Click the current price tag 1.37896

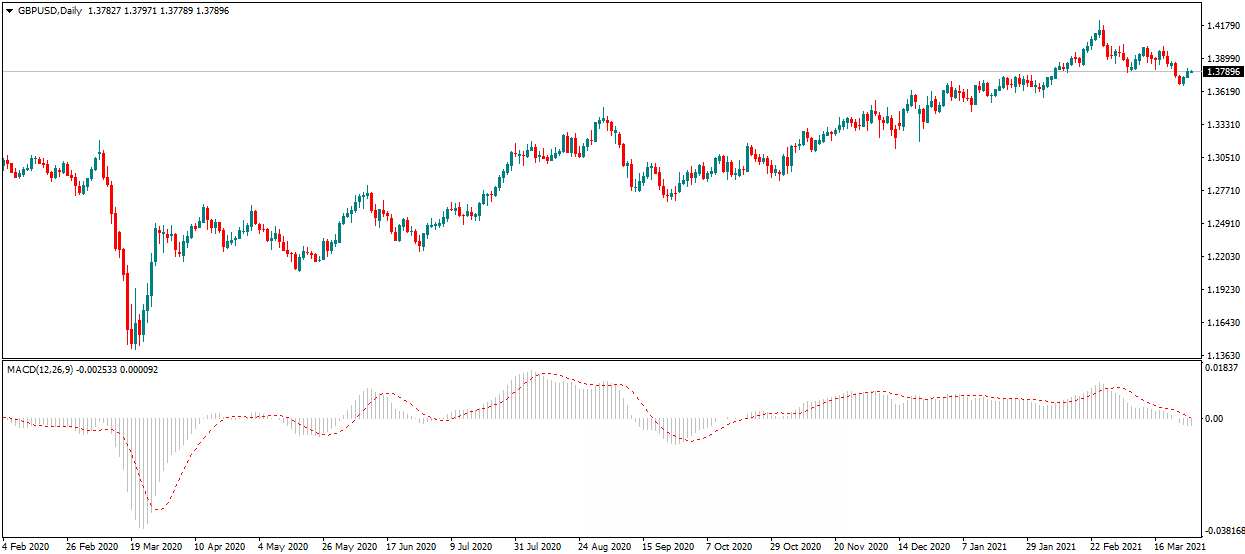coord(1223,72)
